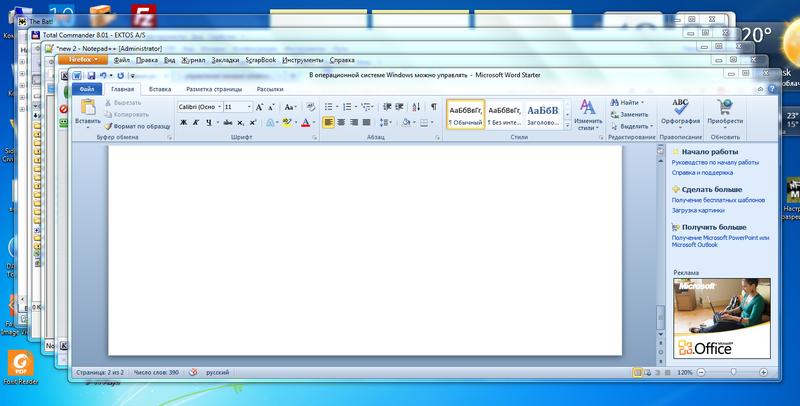The image size is (800, 406).
Task: Click the Word help question mark icon
Action: 771,89
